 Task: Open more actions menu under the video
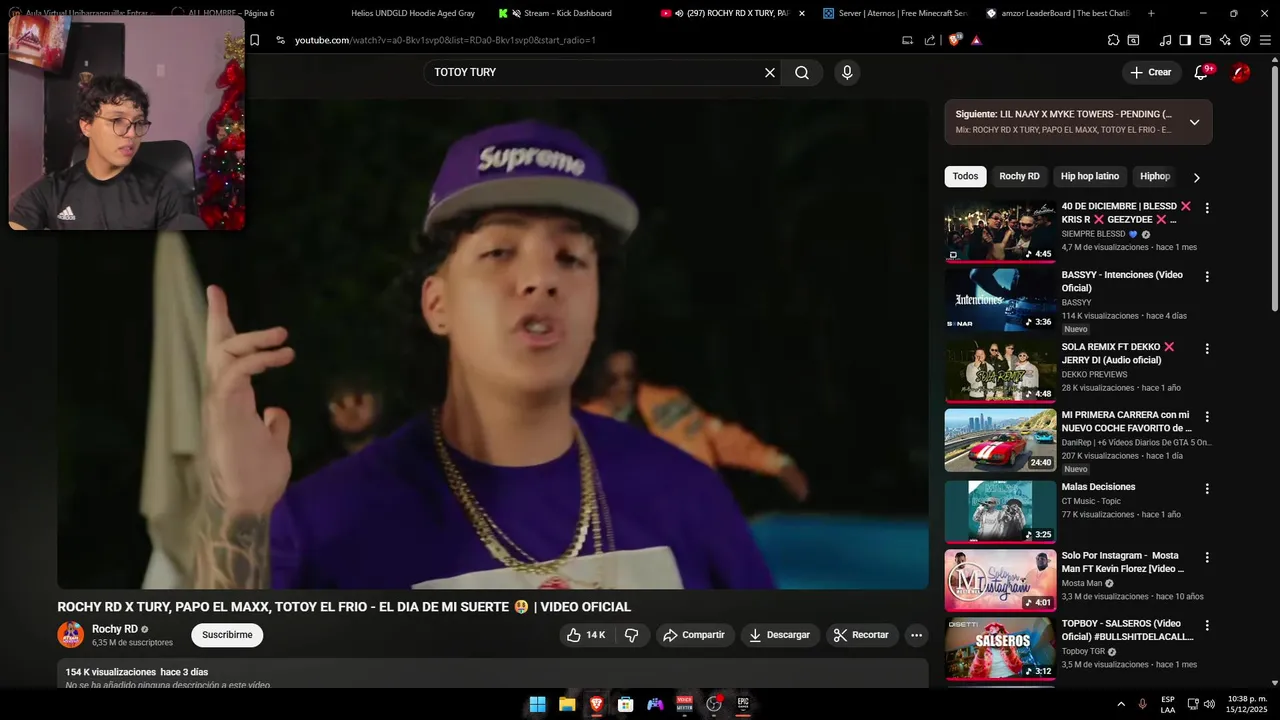pos(916,635)
